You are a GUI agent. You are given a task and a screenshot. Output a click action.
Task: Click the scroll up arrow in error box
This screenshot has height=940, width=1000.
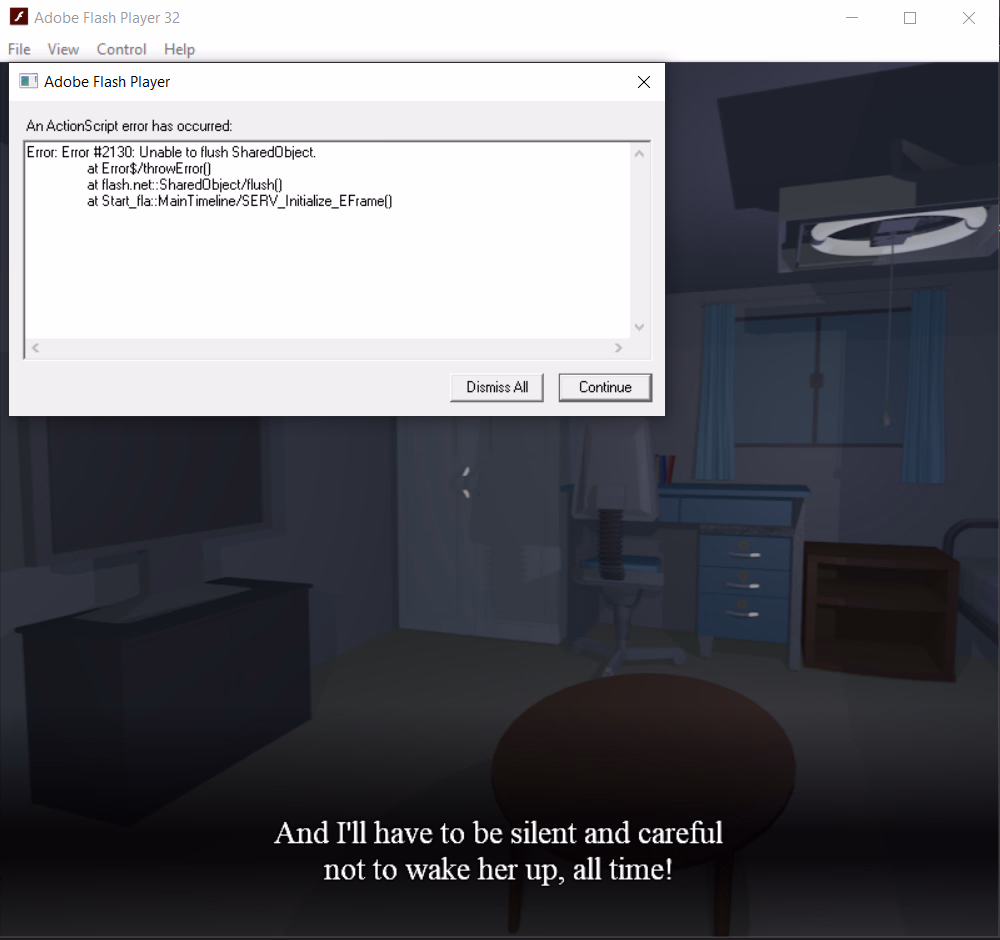pyautogui.click(x=640, y=153)
